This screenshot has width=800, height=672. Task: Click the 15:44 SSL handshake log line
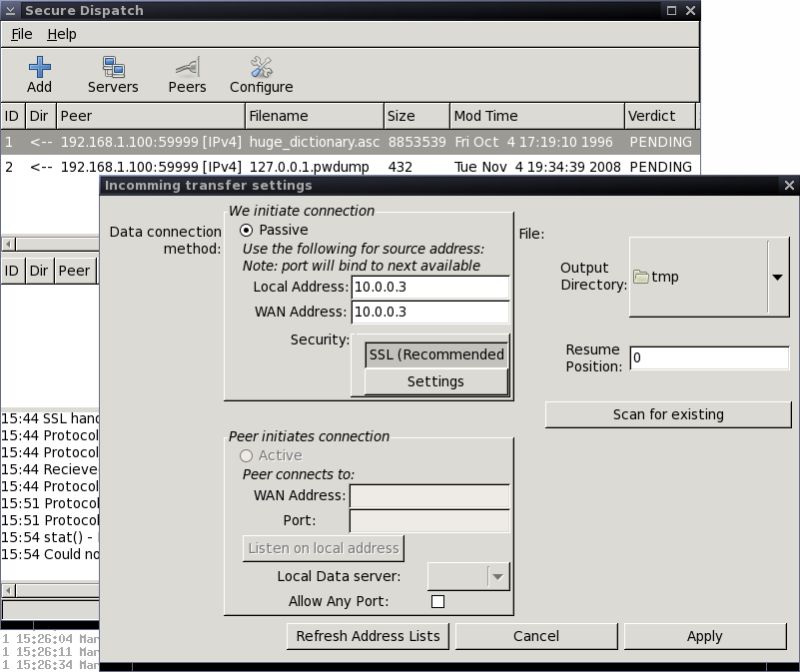coord(50,418)
